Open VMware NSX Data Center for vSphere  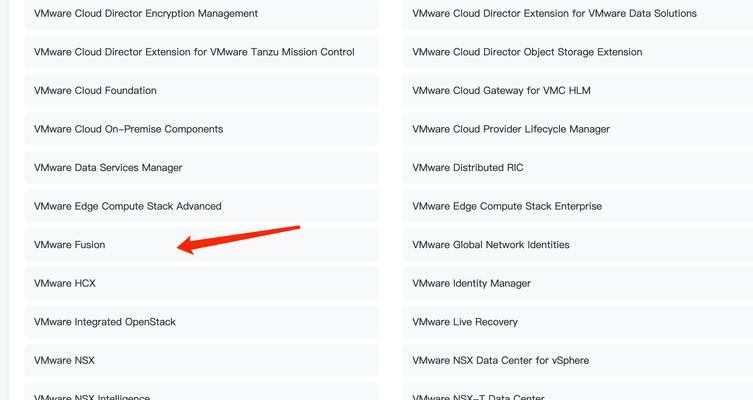tap(578, 360)
